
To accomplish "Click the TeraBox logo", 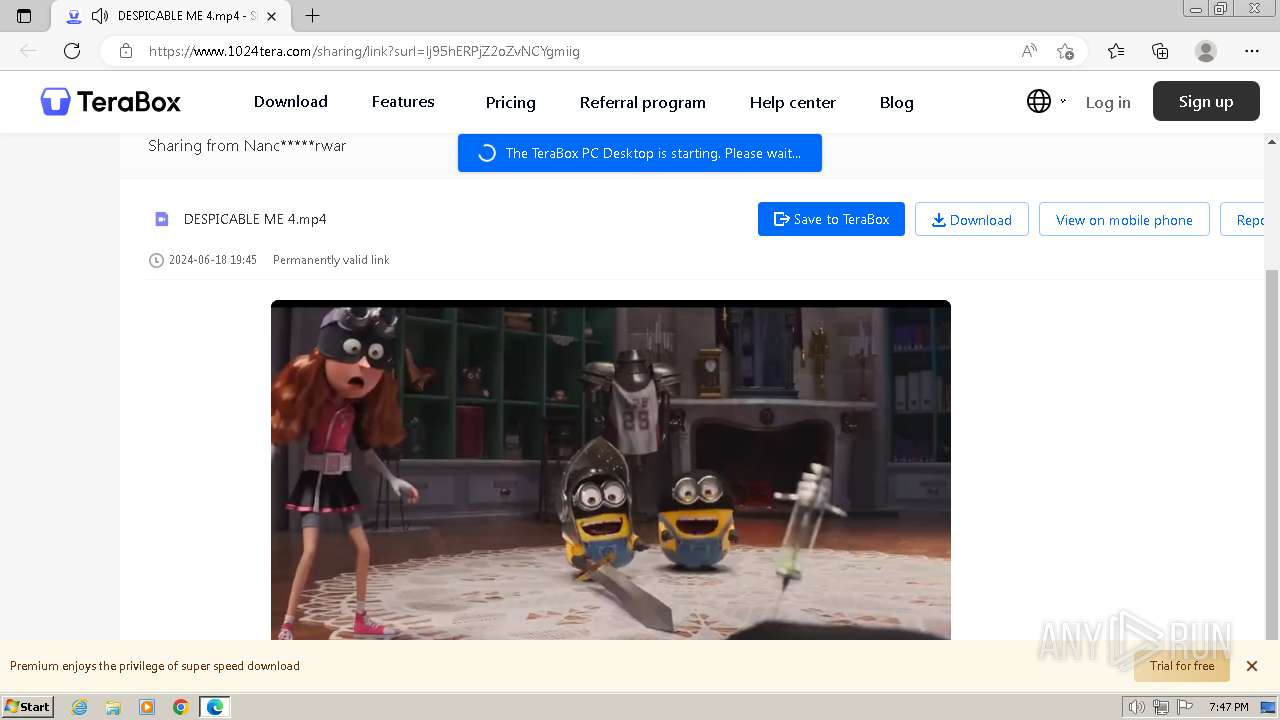I will [x=110, y=102].
